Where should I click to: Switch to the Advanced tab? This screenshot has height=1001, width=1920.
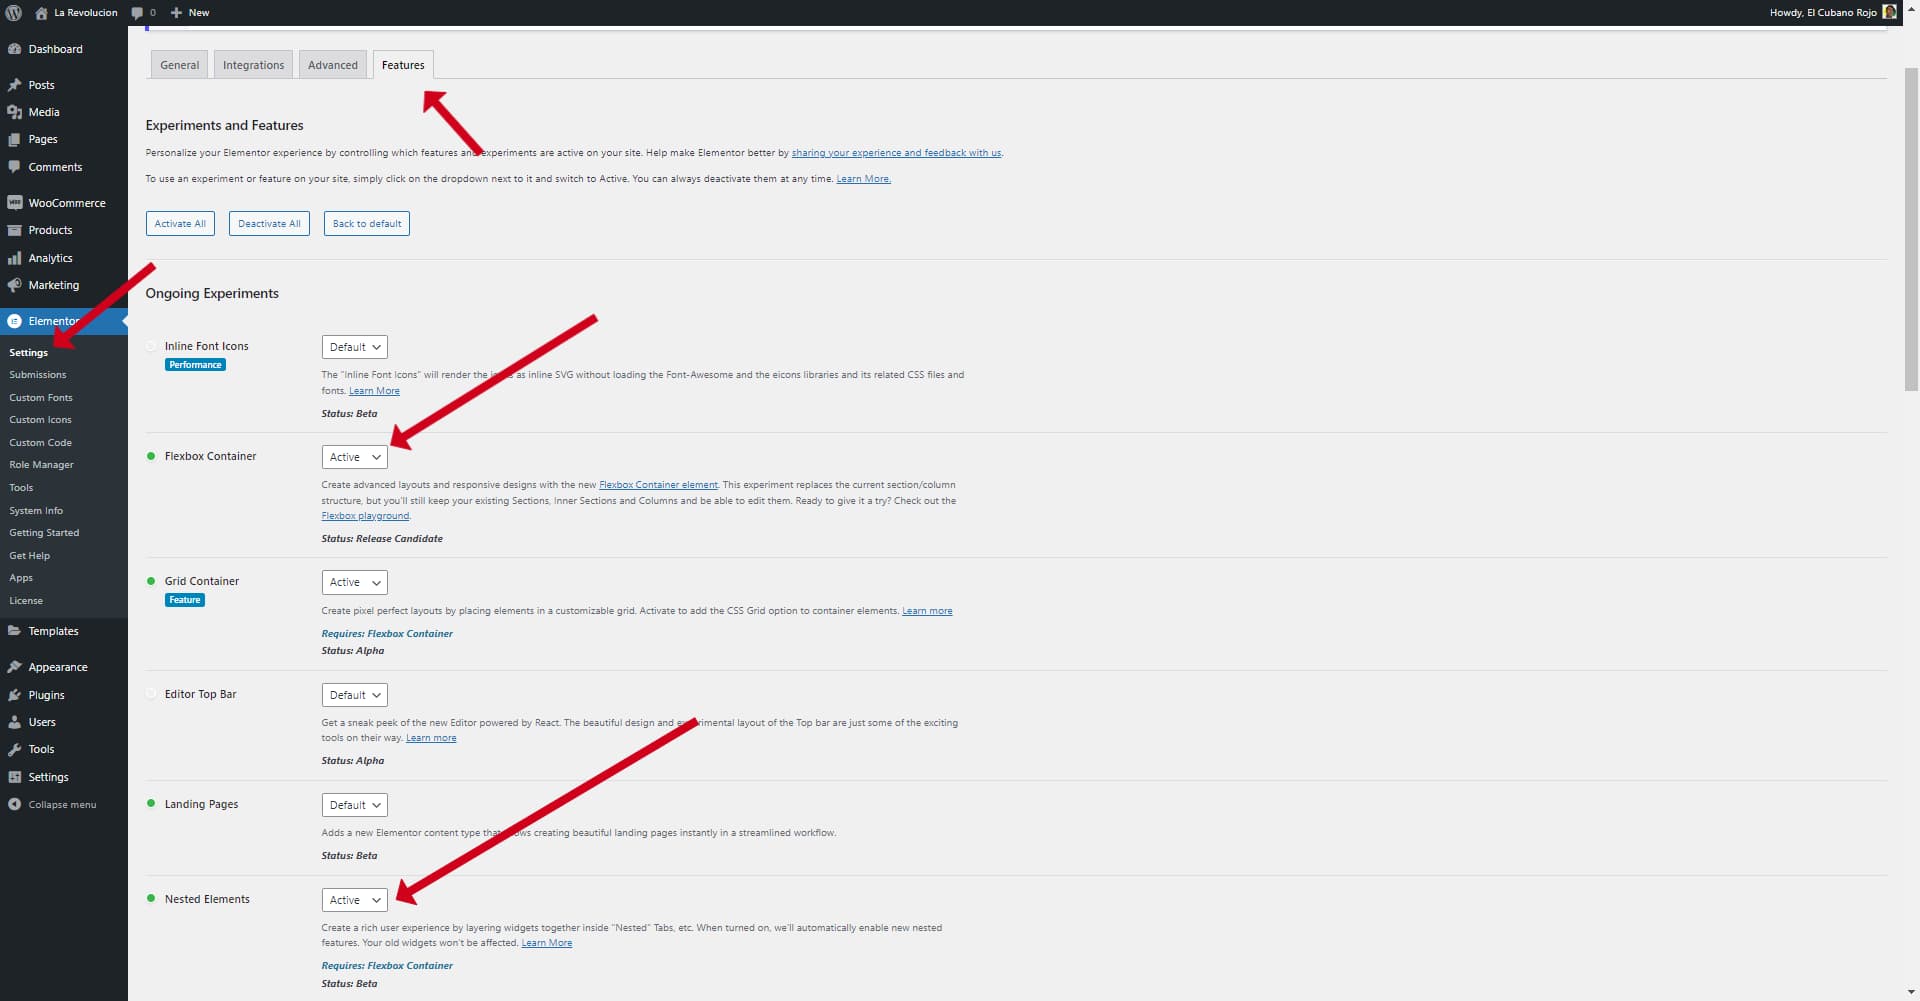coord(332,65)
